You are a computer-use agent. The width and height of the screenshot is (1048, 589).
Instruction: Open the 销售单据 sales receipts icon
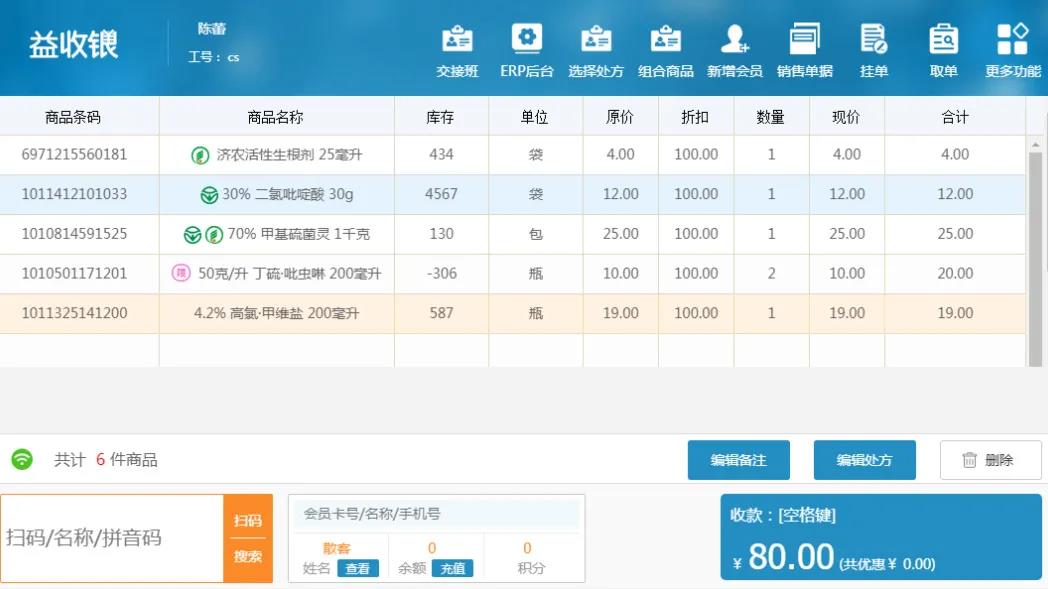tap(805, 51)
